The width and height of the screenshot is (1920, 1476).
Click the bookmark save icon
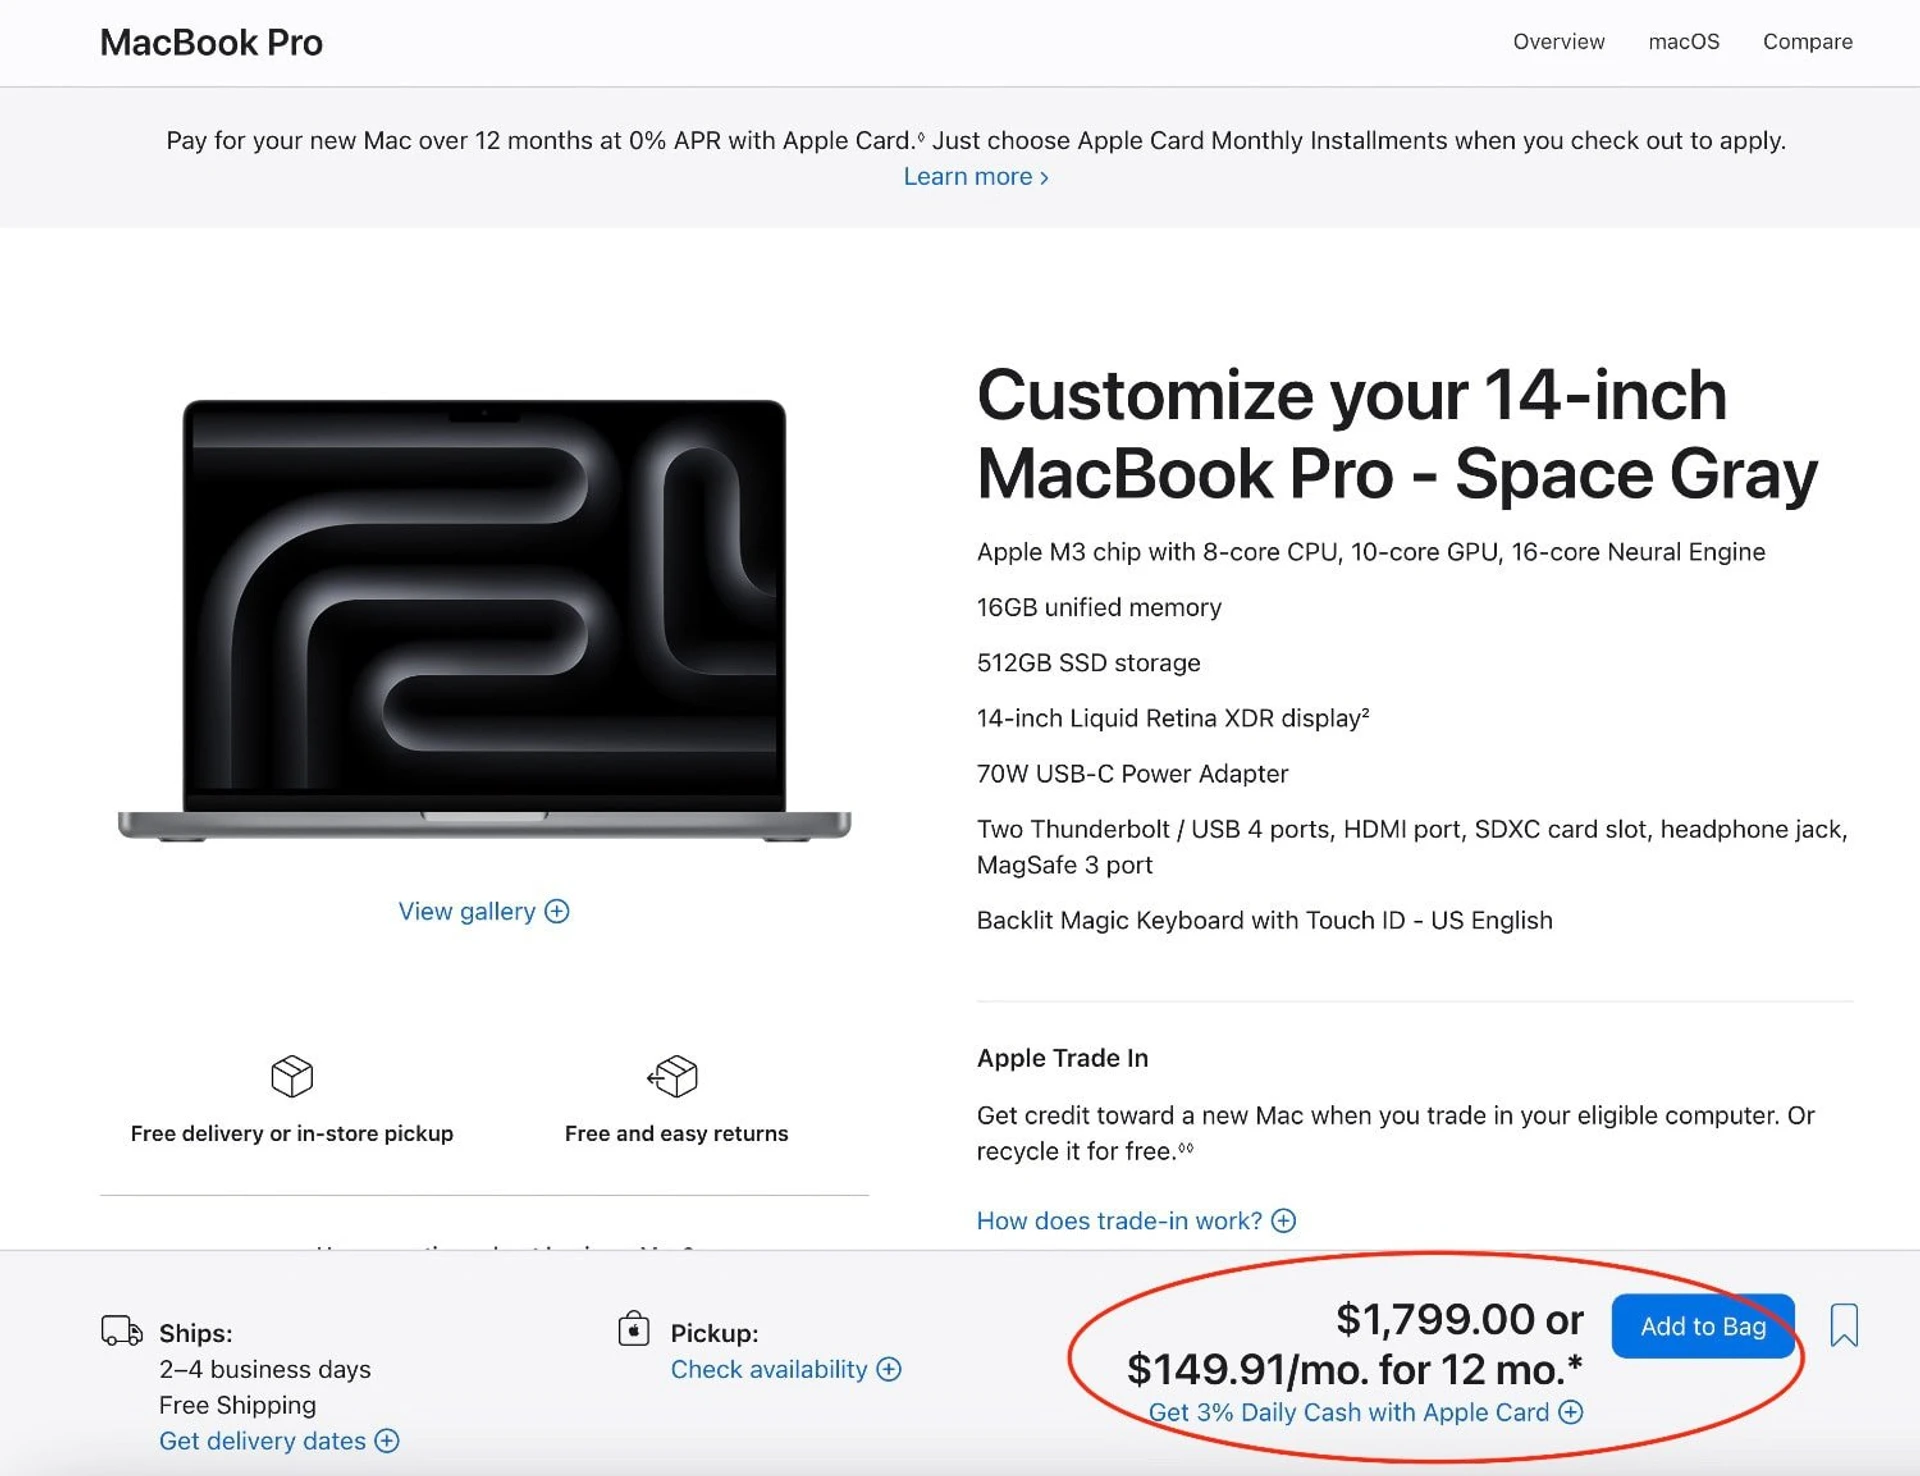tap(1844, 1326)
